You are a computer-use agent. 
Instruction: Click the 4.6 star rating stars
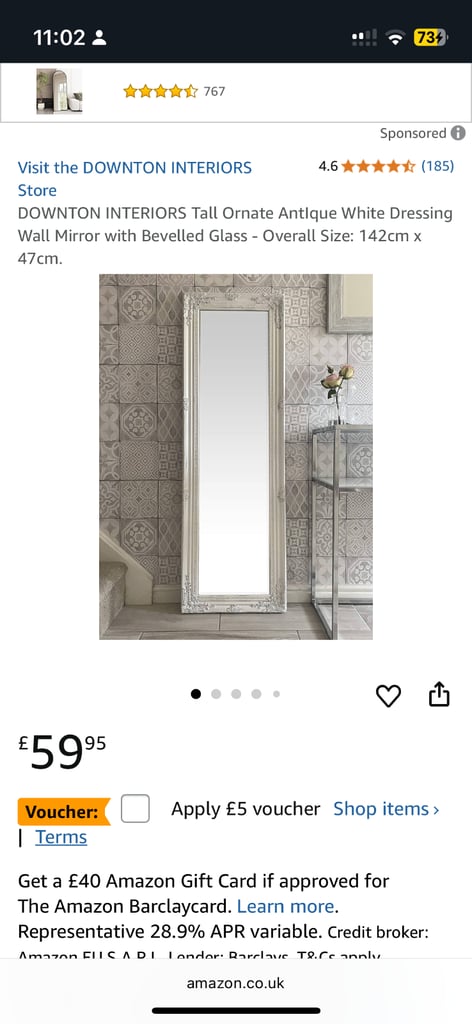378,167
